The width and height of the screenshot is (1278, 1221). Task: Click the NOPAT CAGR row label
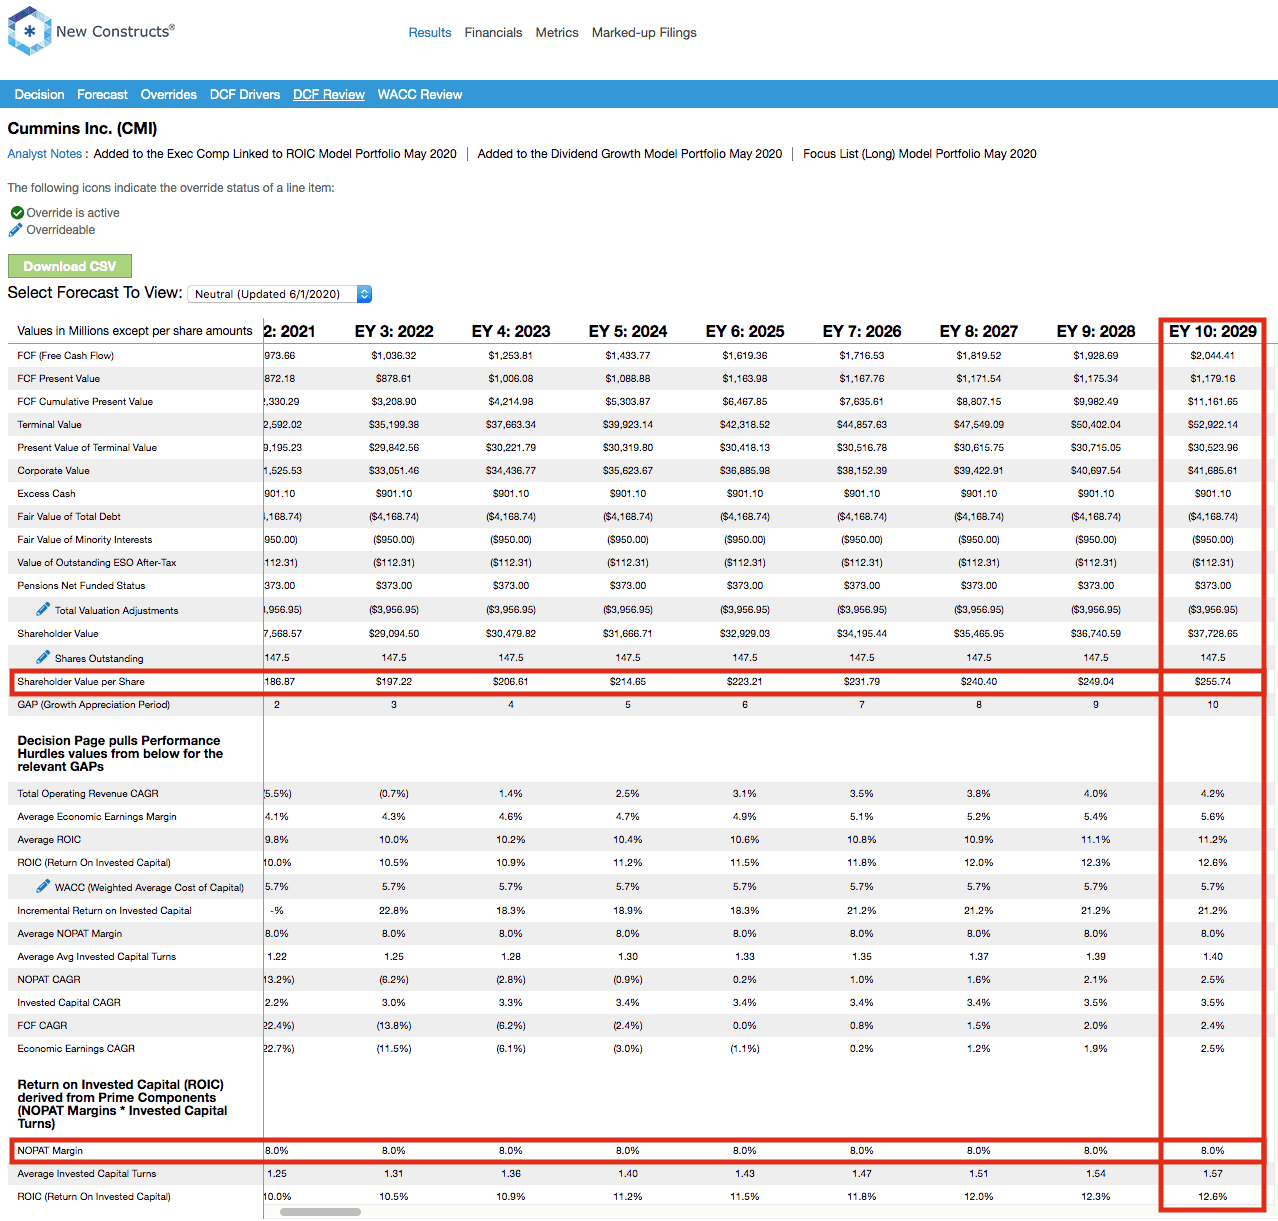coord(49,980)
